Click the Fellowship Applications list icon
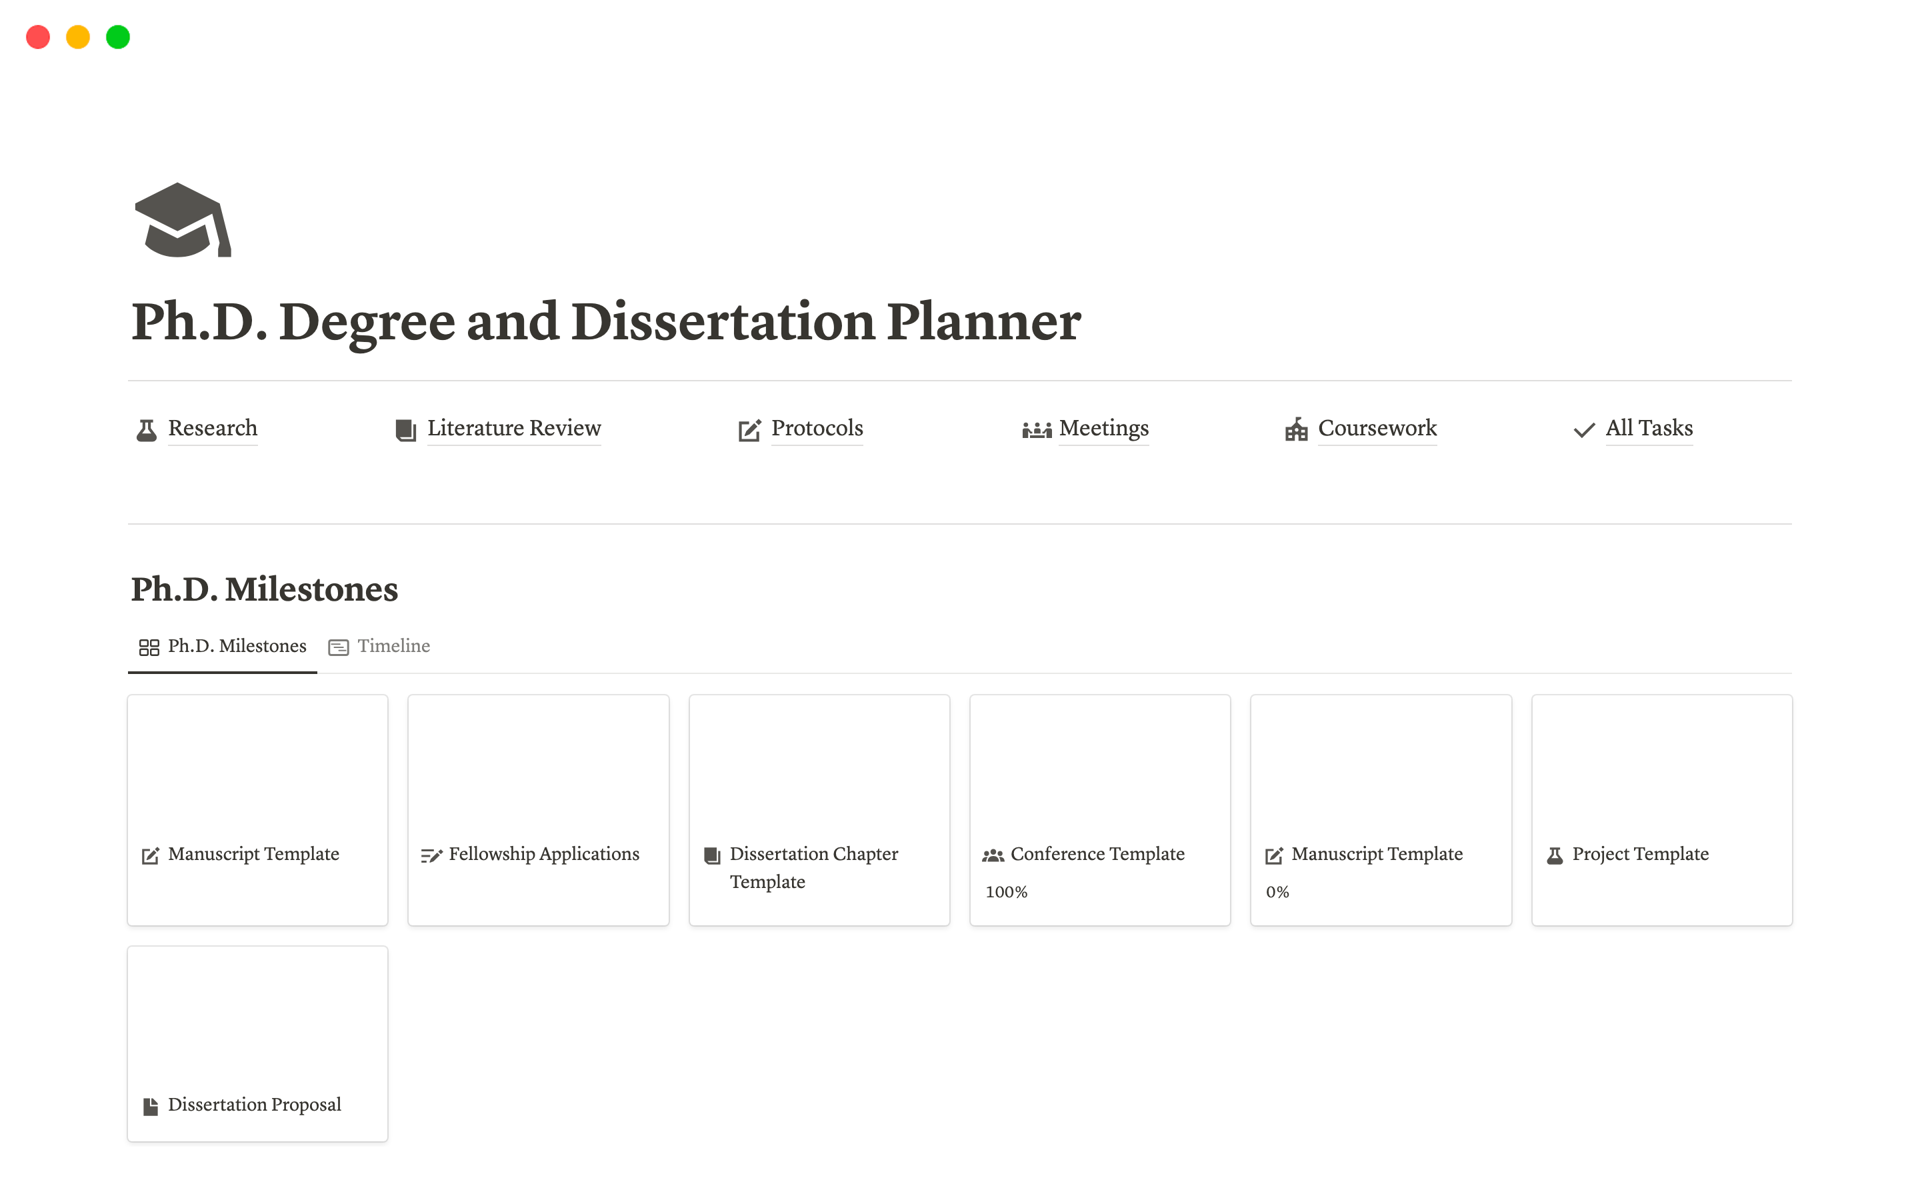Viewport: 1920px width, 1200px height. point(430,853)
